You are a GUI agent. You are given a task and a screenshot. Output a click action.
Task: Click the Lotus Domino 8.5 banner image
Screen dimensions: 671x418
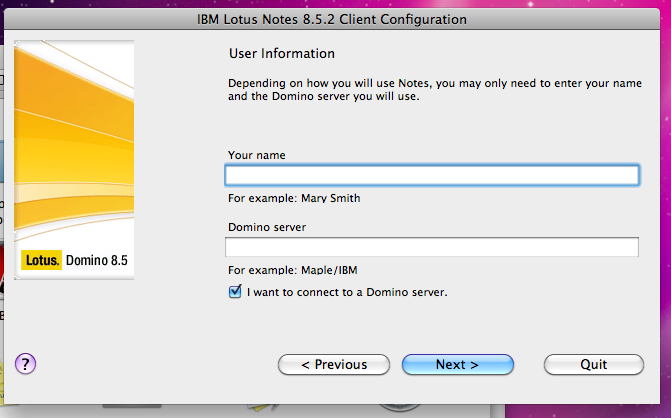[x=74, y=160]
